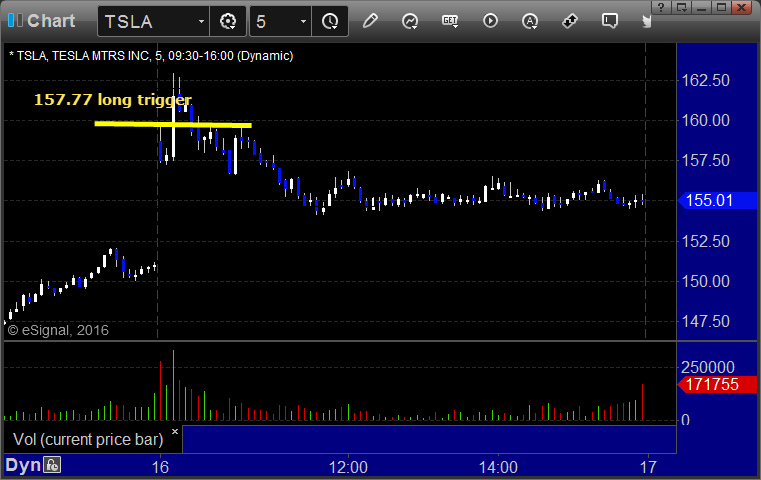This screenshot has width=761, height=480.
Task: Click the interval field showing 5
Action: [273, 21]
